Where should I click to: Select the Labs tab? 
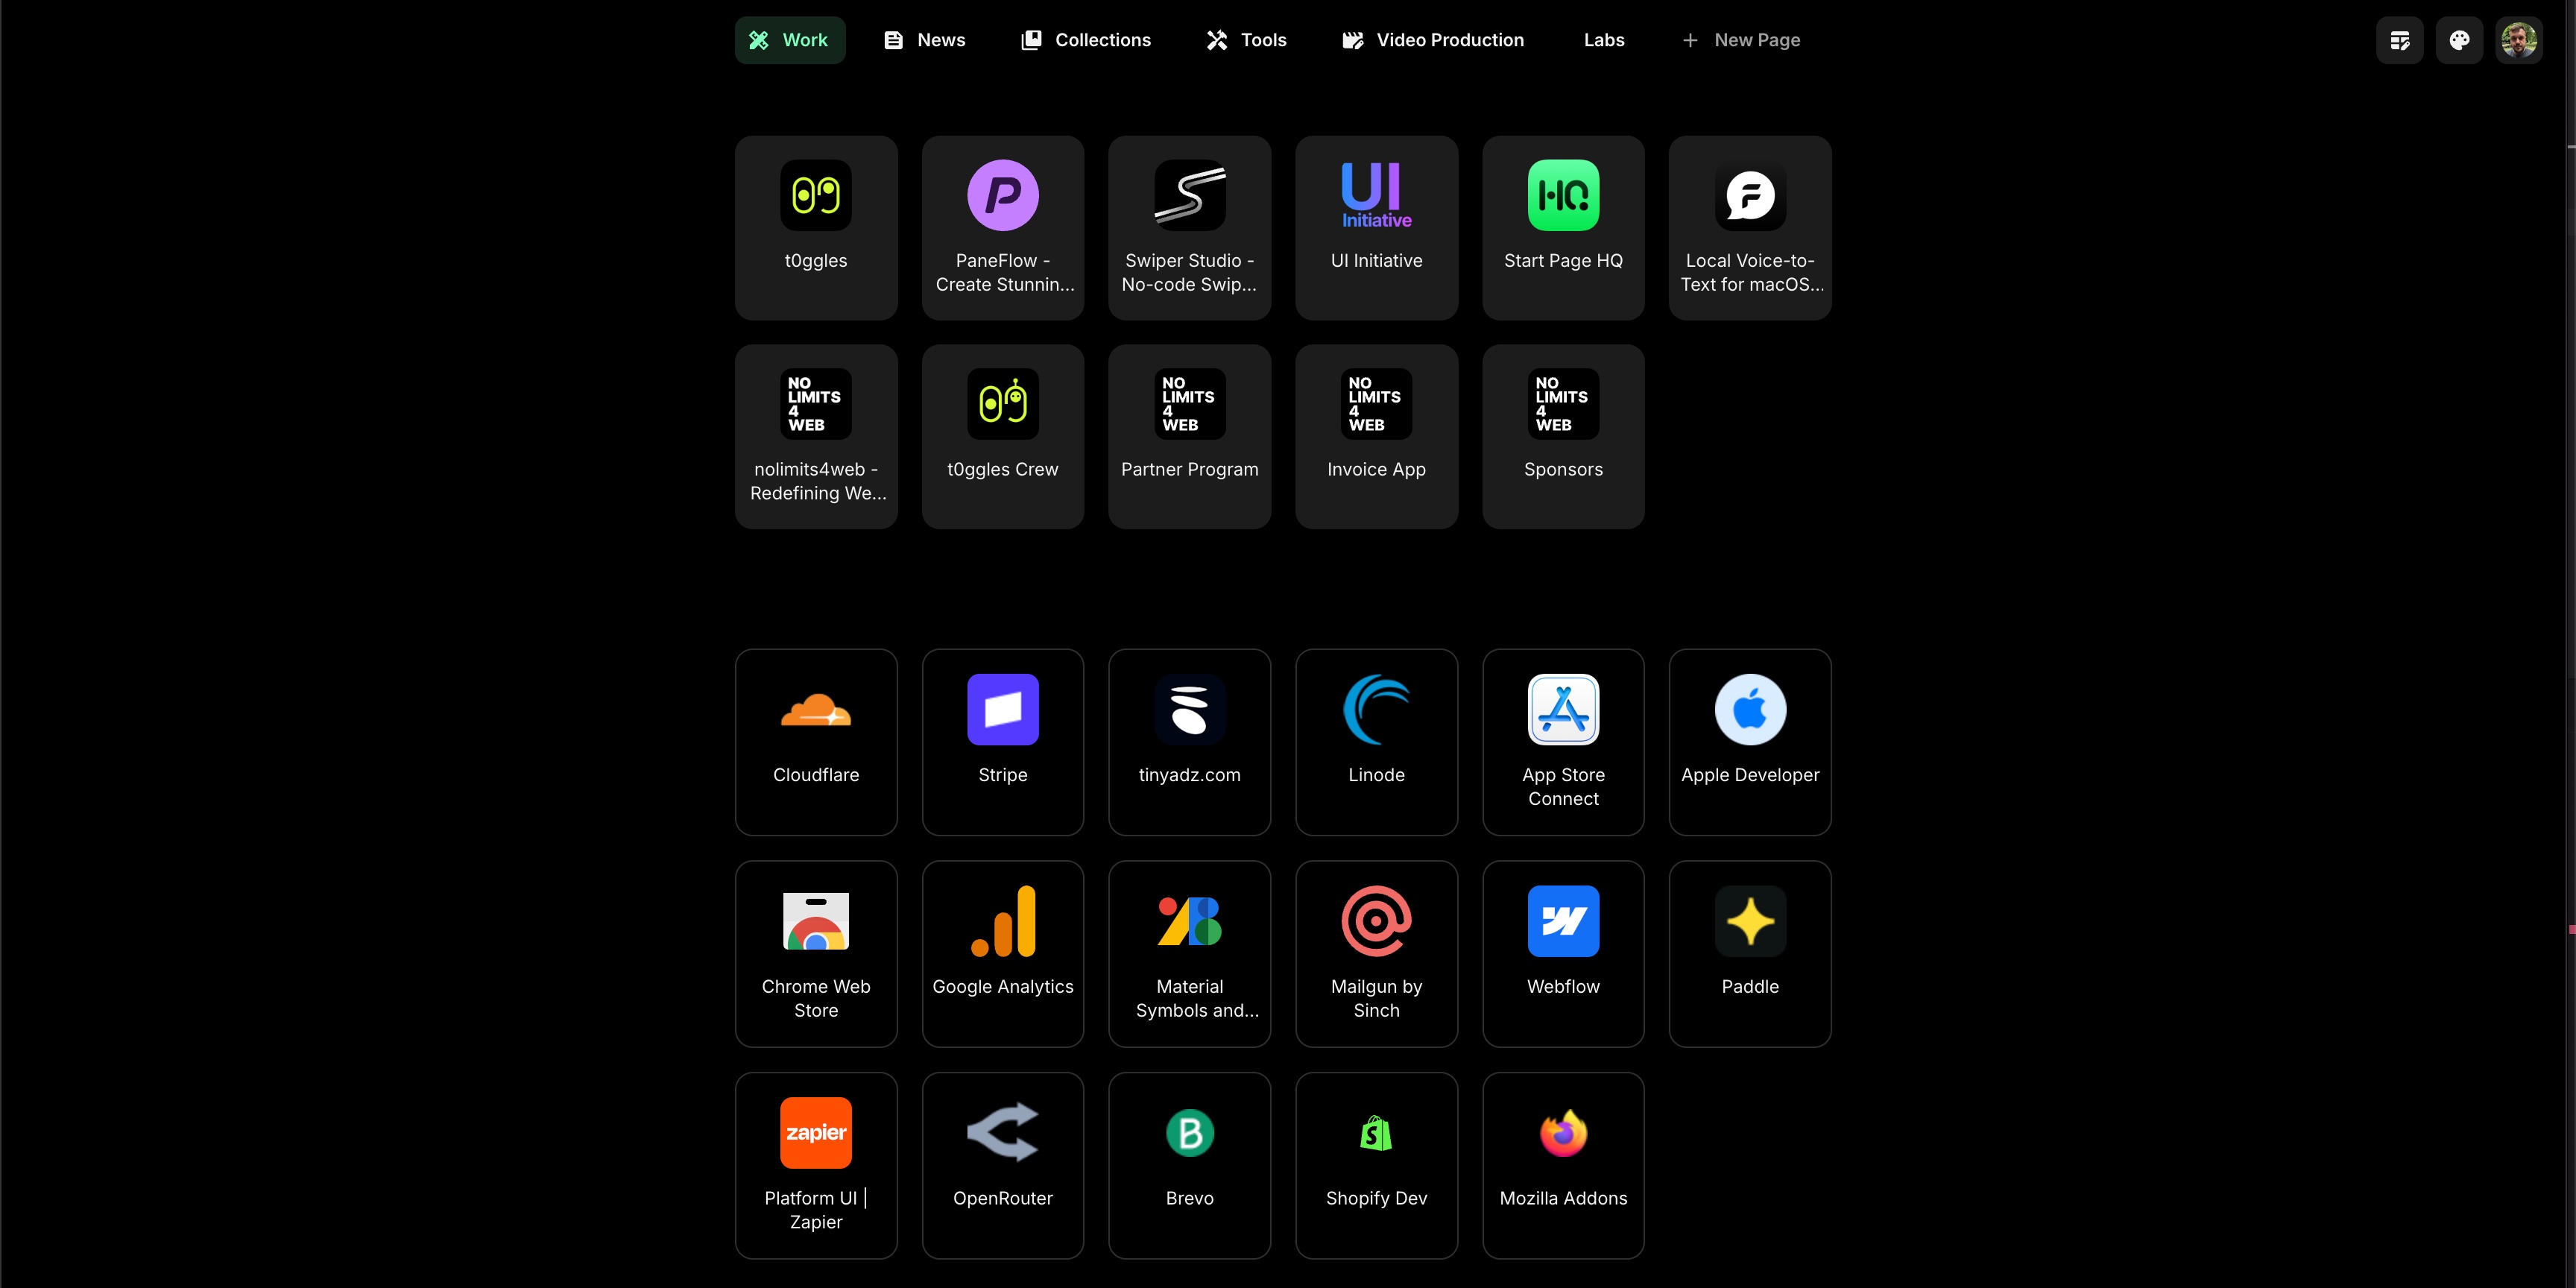[x=1603, y=40]
